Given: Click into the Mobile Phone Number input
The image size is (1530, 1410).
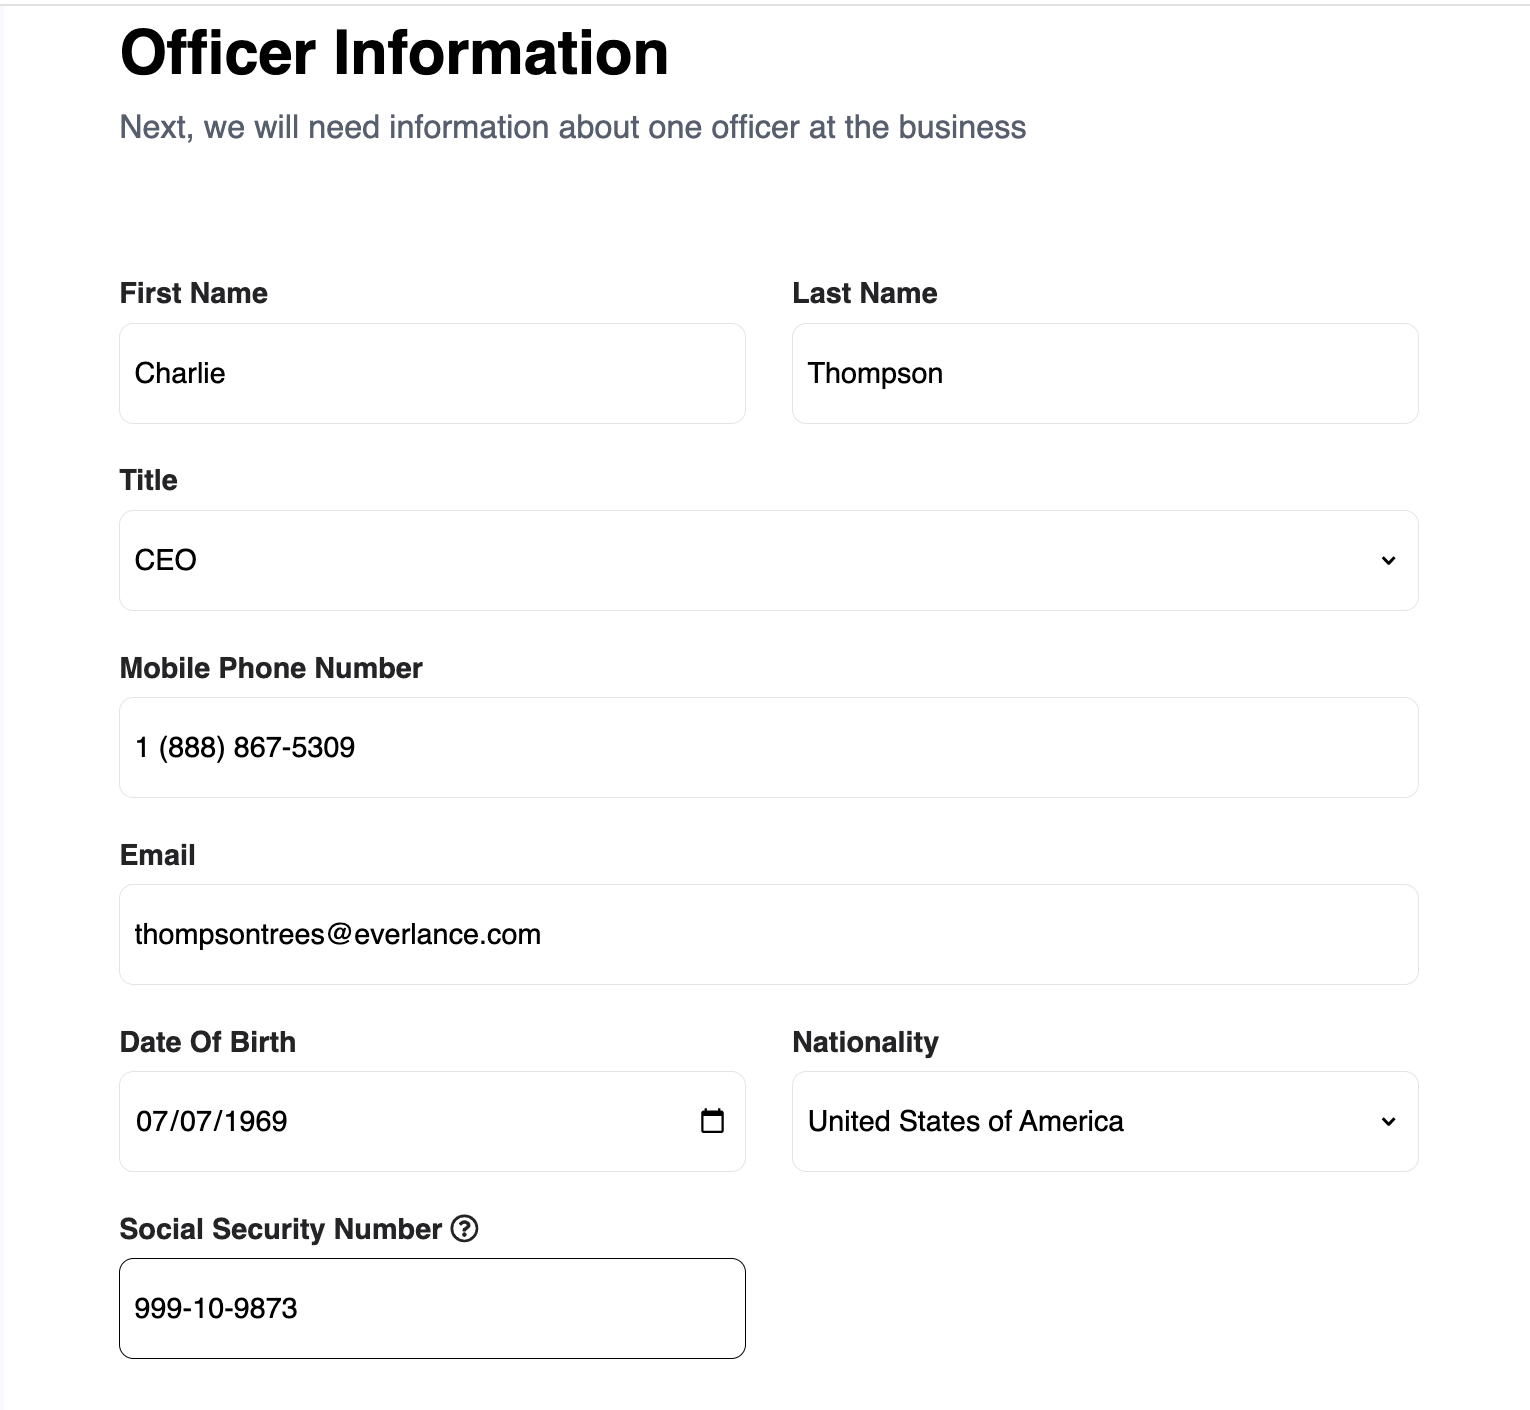Looking at the screenshot, I should click(x=768, y=747).
